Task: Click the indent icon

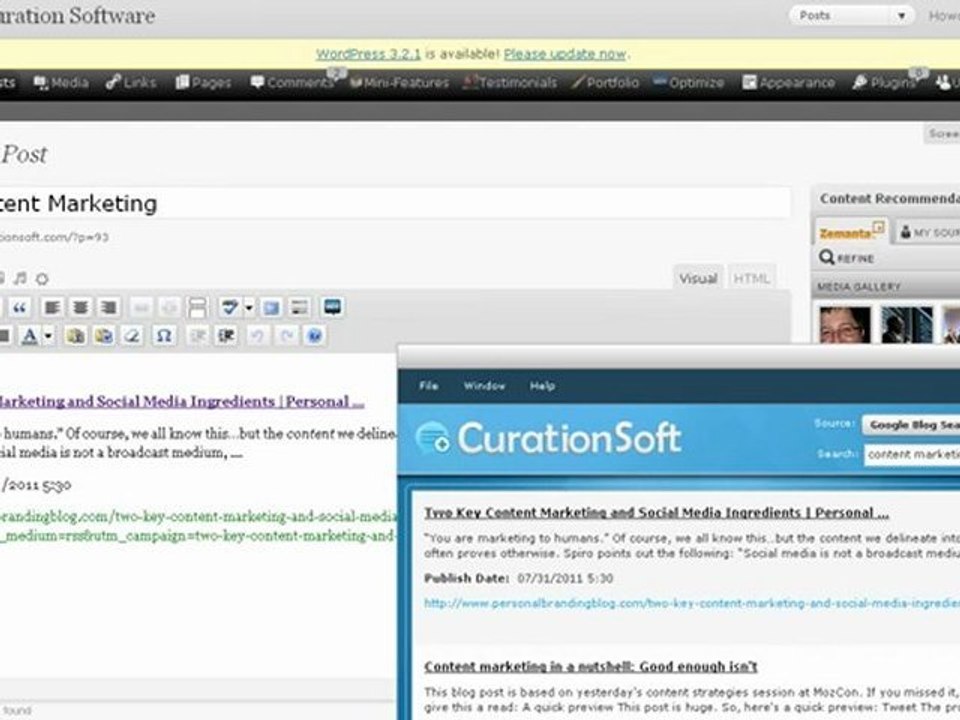Action: pyautogui.click(x=227, y=336)
